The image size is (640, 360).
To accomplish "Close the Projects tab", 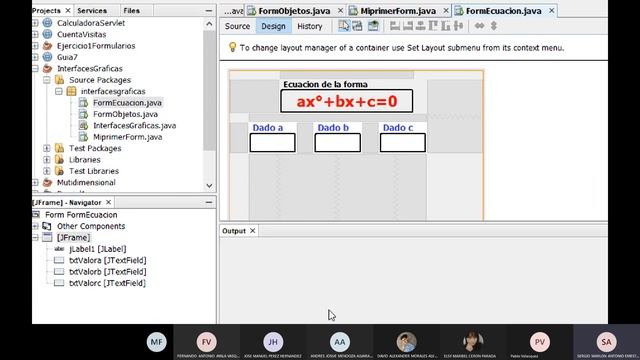I will [68, 11].
